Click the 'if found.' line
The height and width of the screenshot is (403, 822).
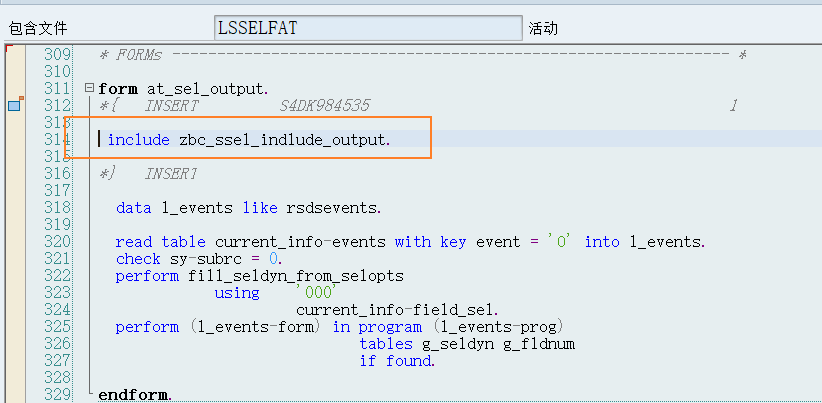pyautogui.click(x=397, y=361)
